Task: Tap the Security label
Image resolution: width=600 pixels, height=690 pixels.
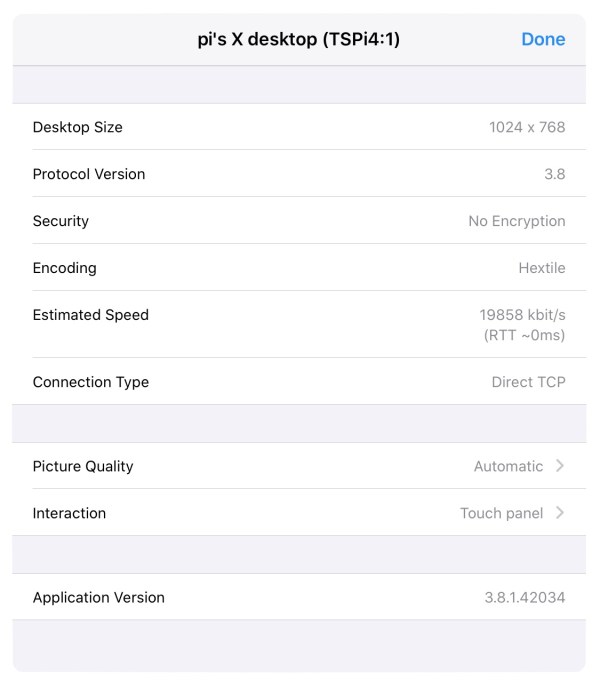Action: 61,221
